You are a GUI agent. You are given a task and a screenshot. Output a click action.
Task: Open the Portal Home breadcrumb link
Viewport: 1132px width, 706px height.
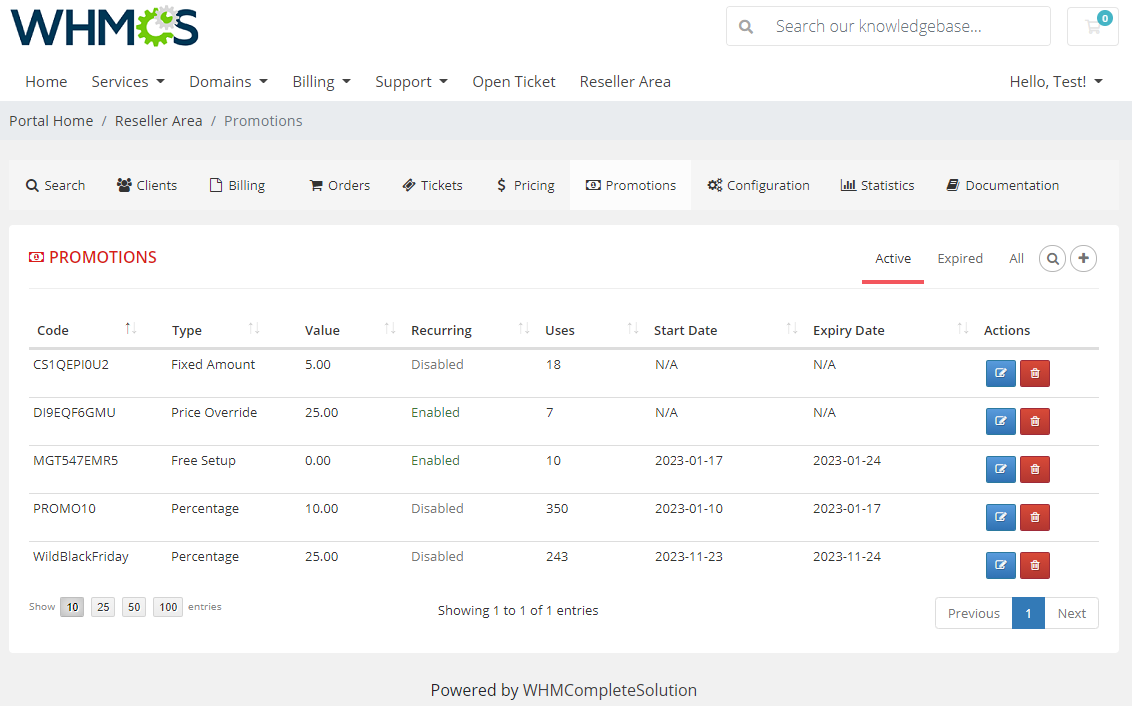coord(50,120)
